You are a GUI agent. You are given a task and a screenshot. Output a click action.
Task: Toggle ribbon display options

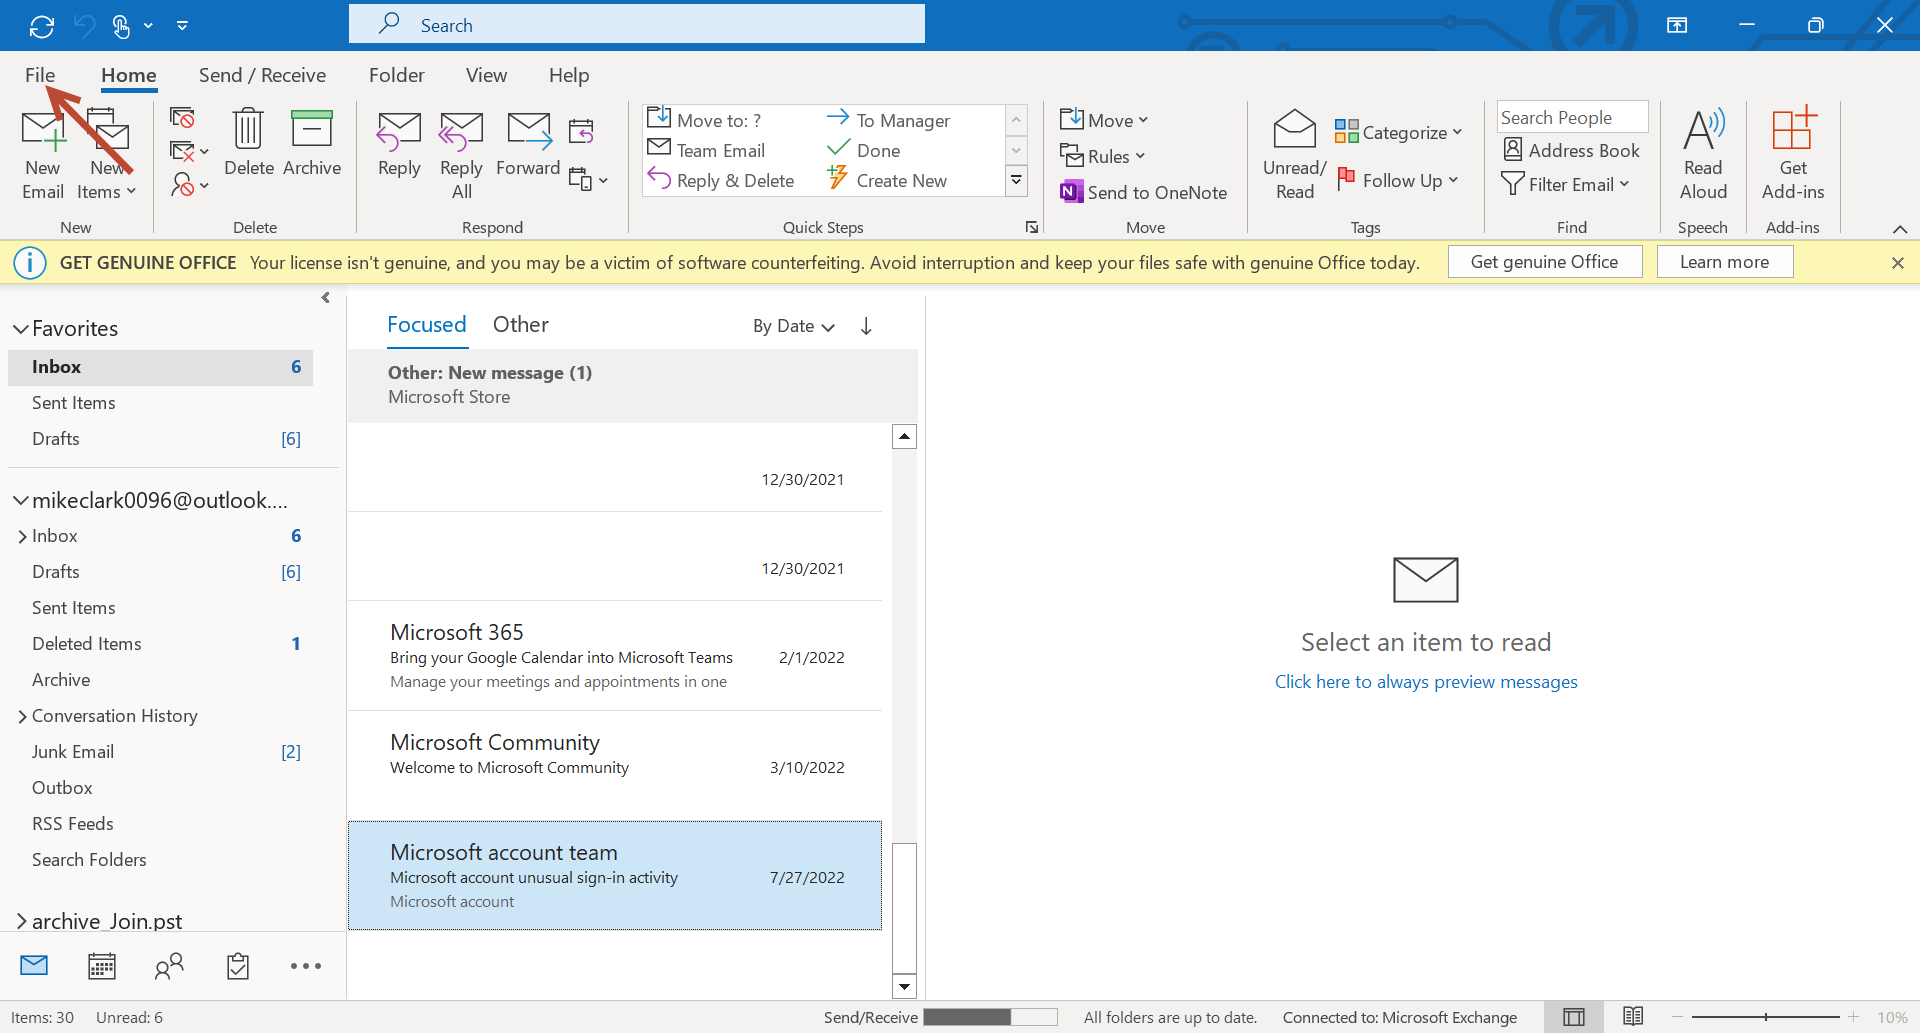[1677, 25]
